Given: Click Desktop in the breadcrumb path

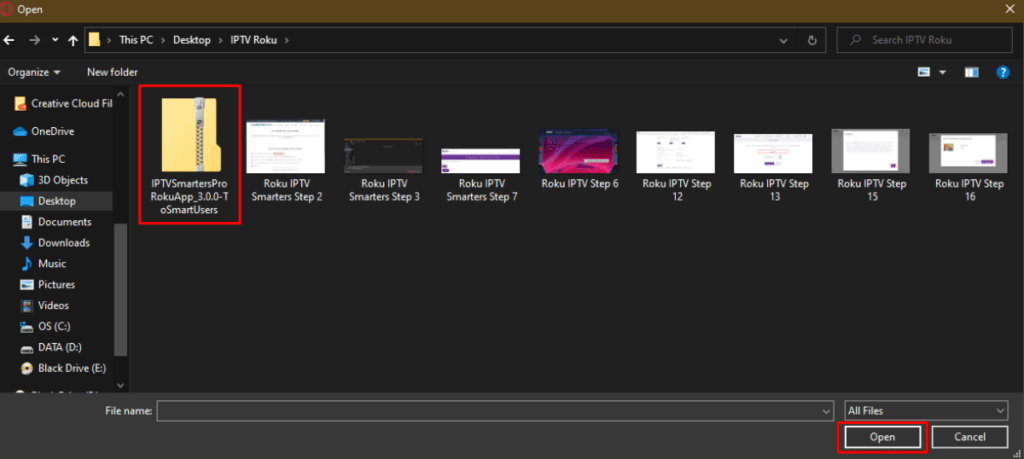Looking at the screenshot, I should [x=191, y=40].
